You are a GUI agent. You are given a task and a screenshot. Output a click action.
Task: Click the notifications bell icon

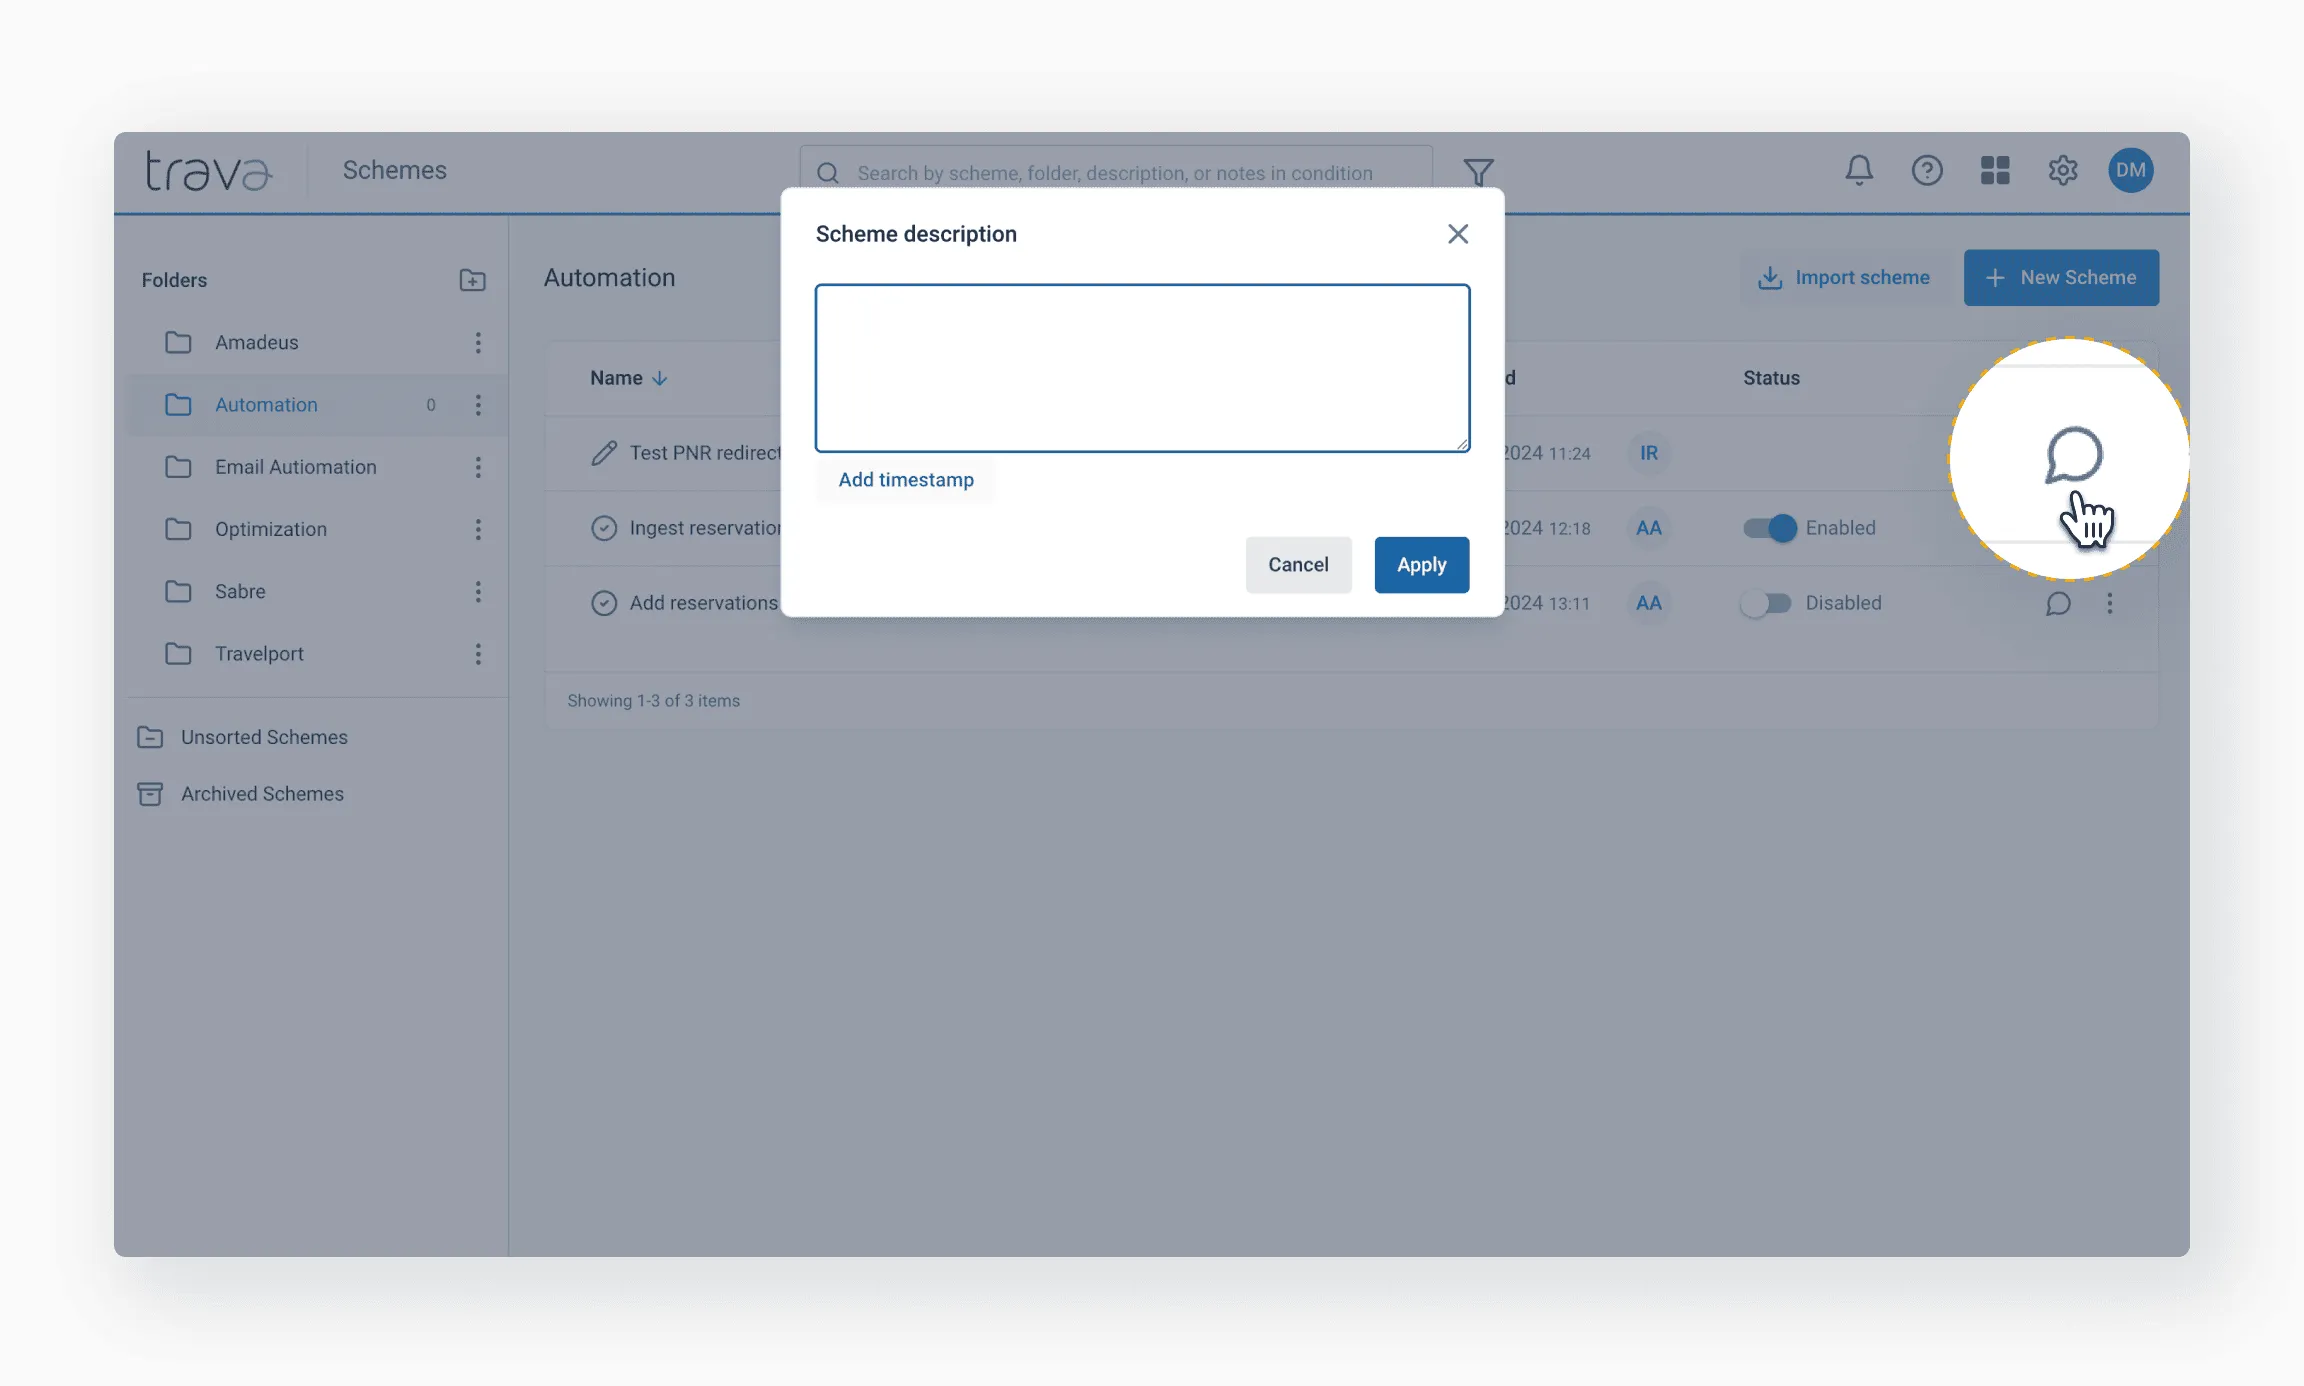point(1858,170)
